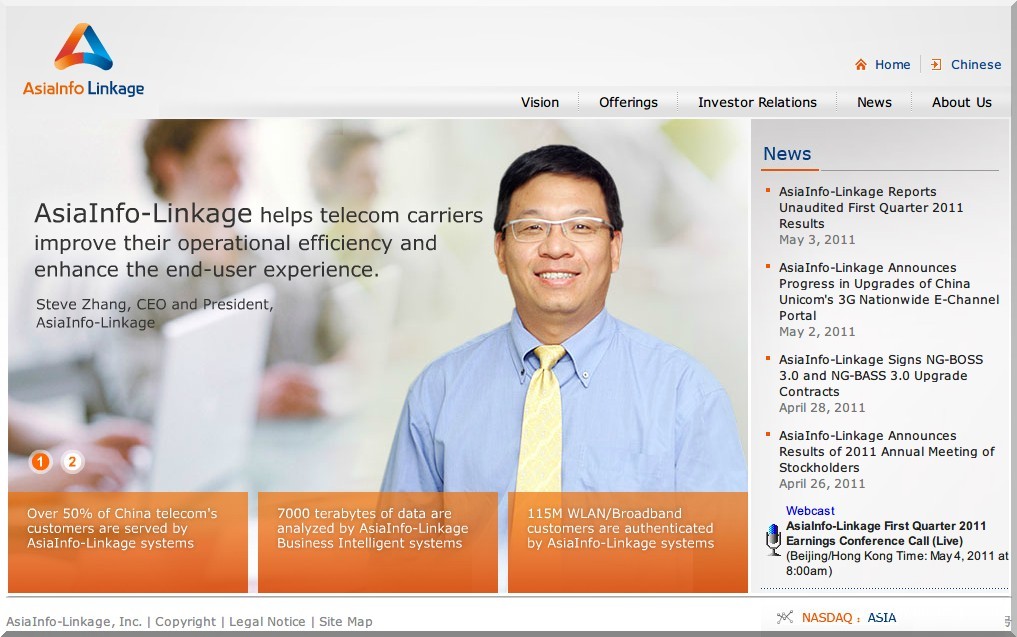The width and height of the screenshot is (1017, 637).
Task: Click the webcast microphone icon
Action: pos(773,540)
